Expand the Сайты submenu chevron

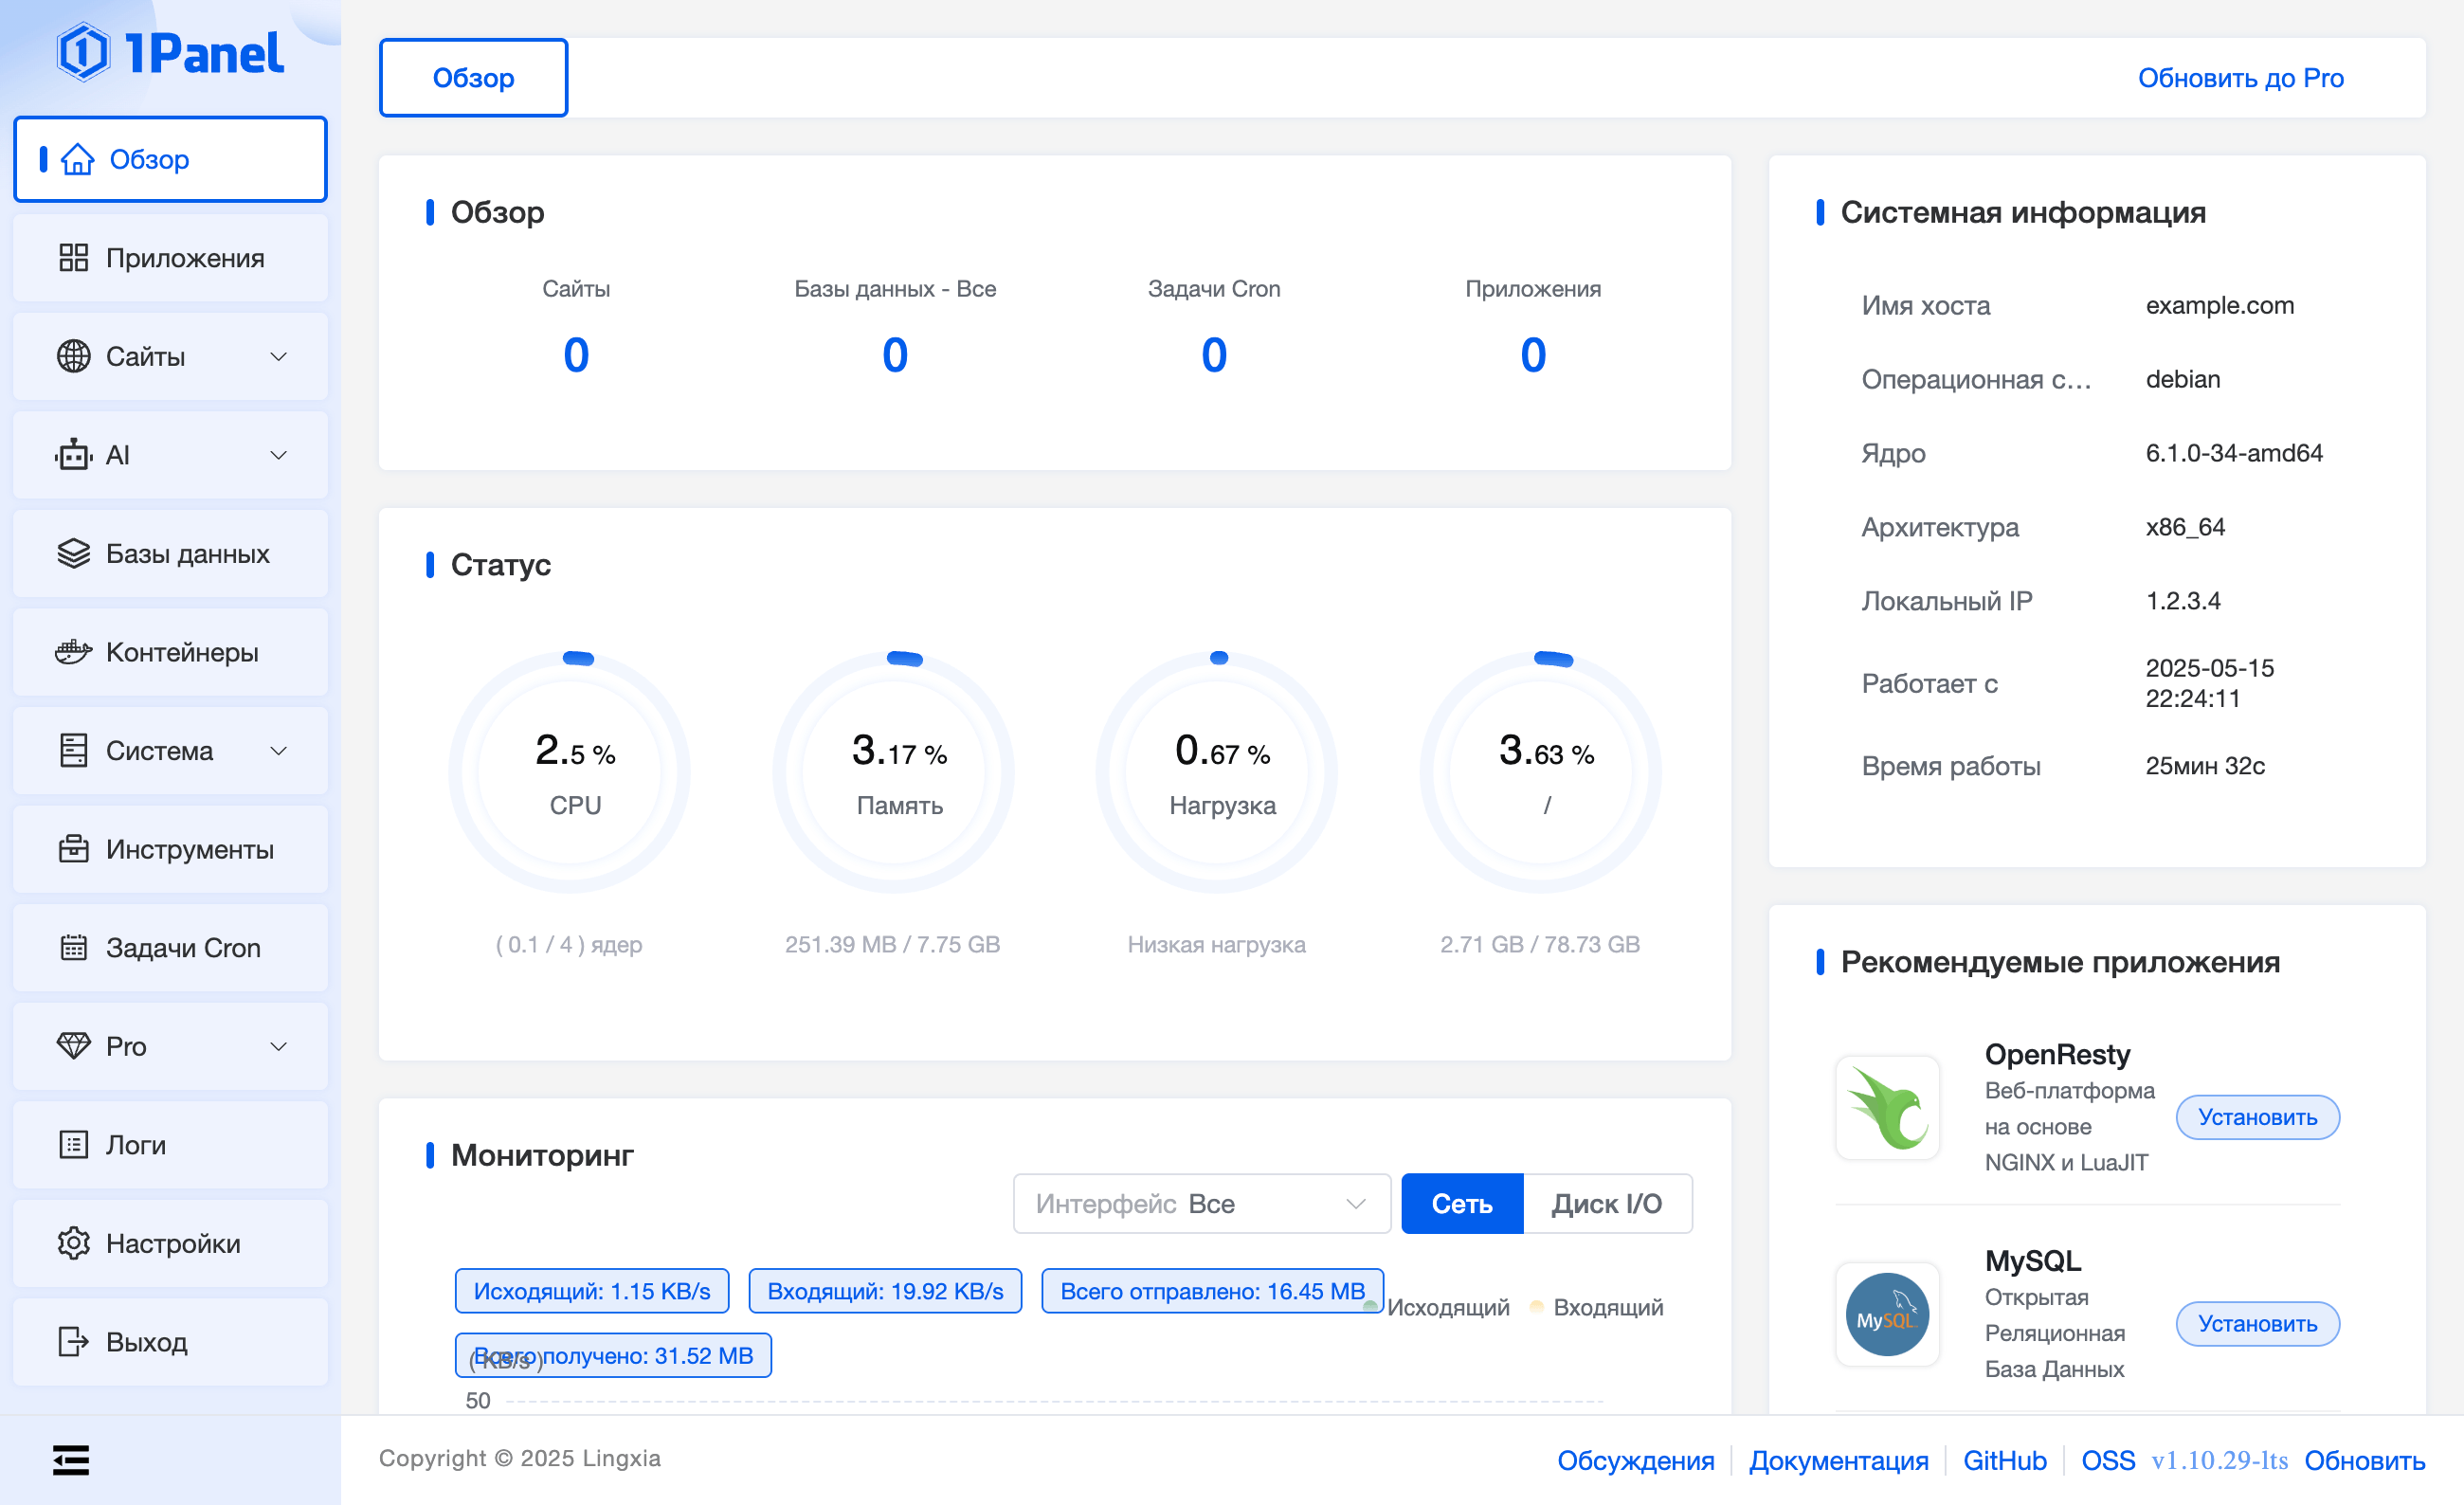click(x=279, y=356)
